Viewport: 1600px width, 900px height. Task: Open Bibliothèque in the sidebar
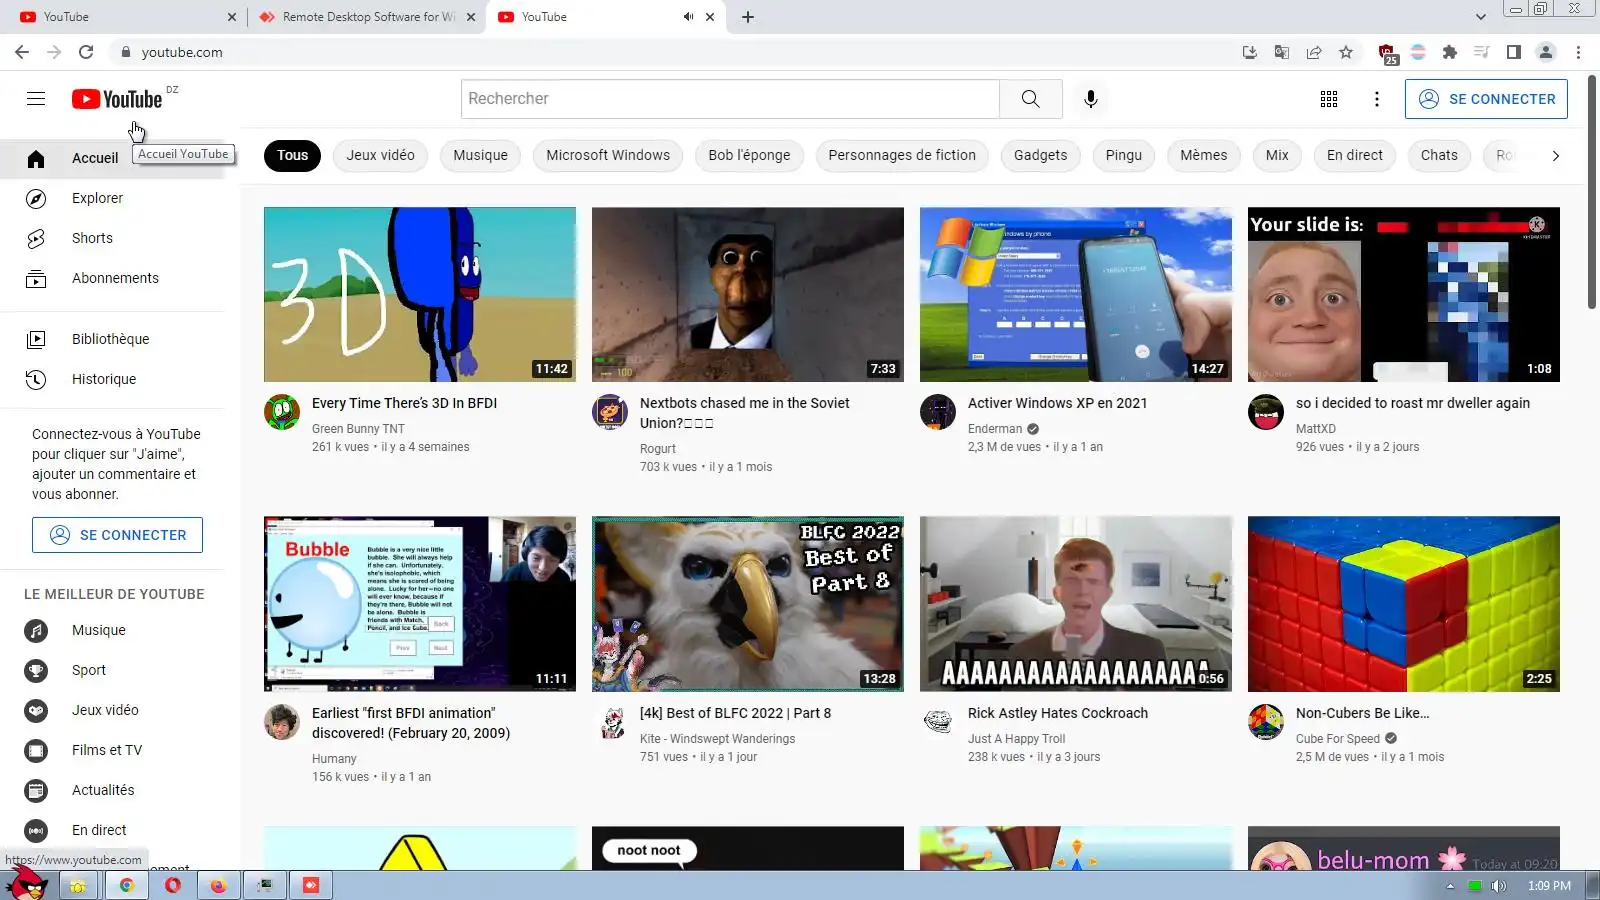click(110, 339)
